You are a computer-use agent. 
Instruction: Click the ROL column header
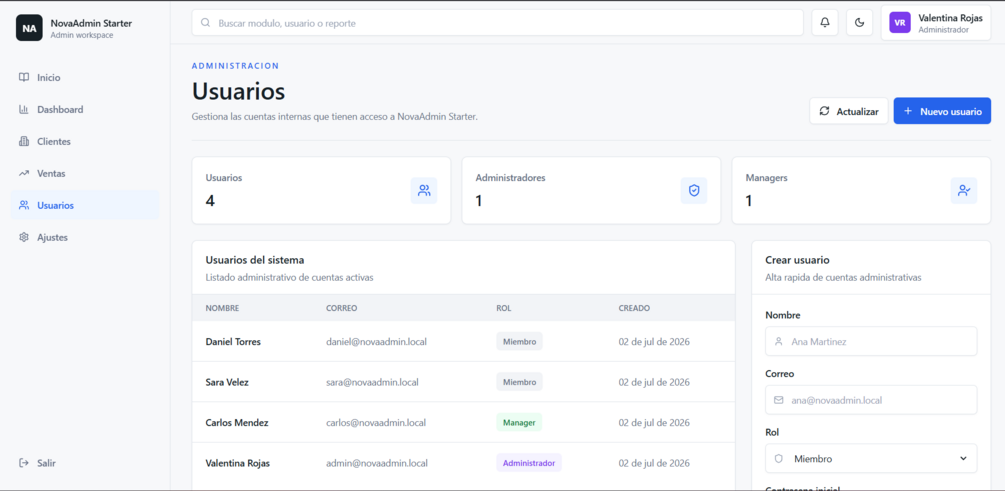504,308
